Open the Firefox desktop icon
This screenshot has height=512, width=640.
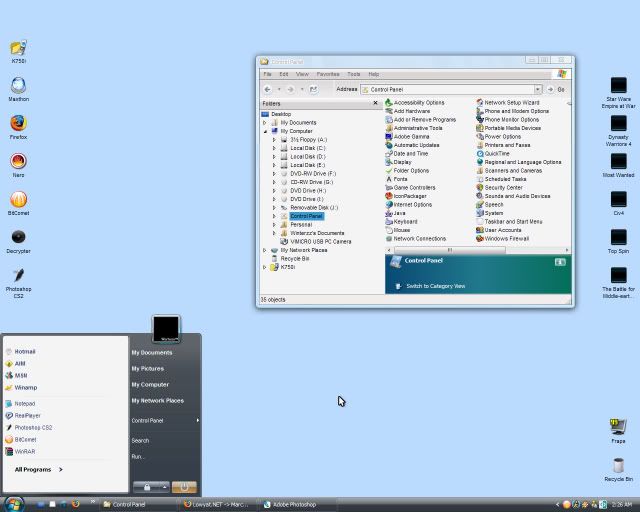coord(18,124)
